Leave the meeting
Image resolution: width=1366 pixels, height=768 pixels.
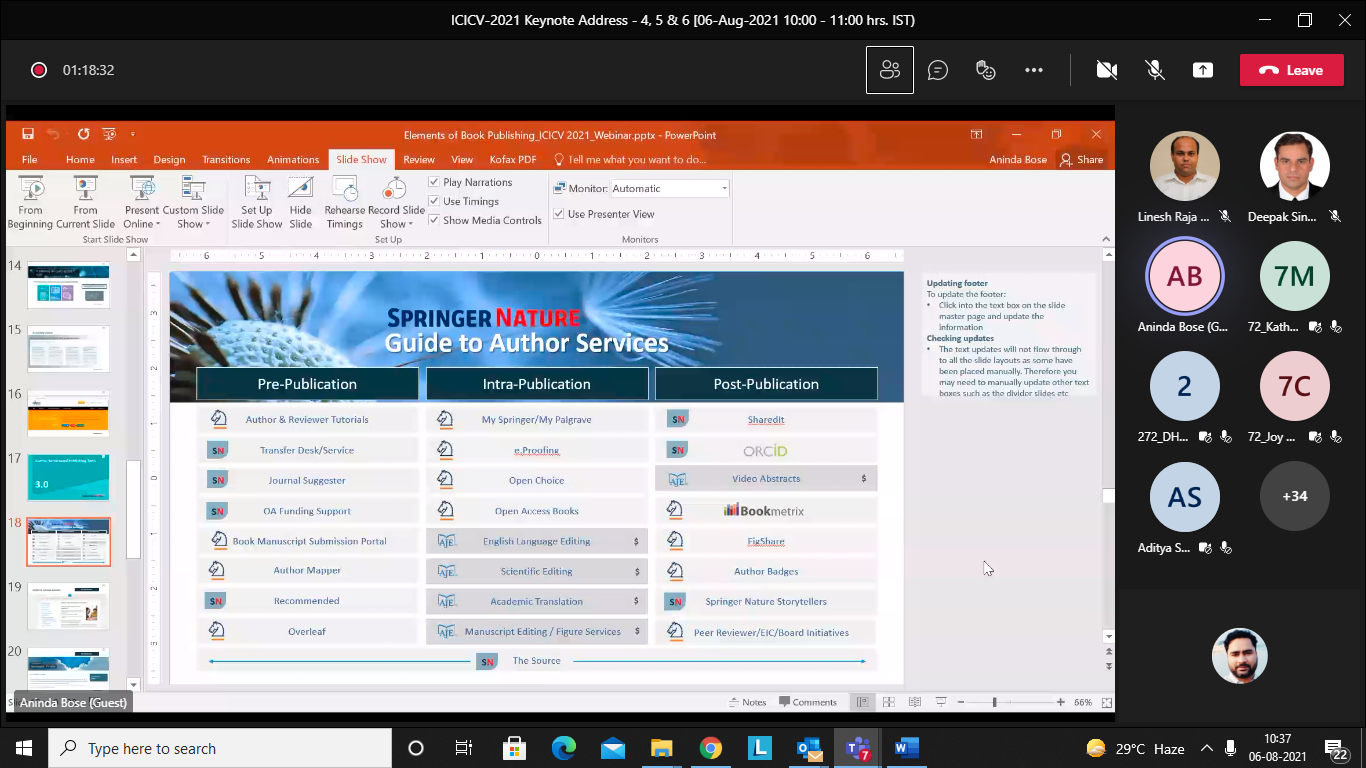point(1291,70)
